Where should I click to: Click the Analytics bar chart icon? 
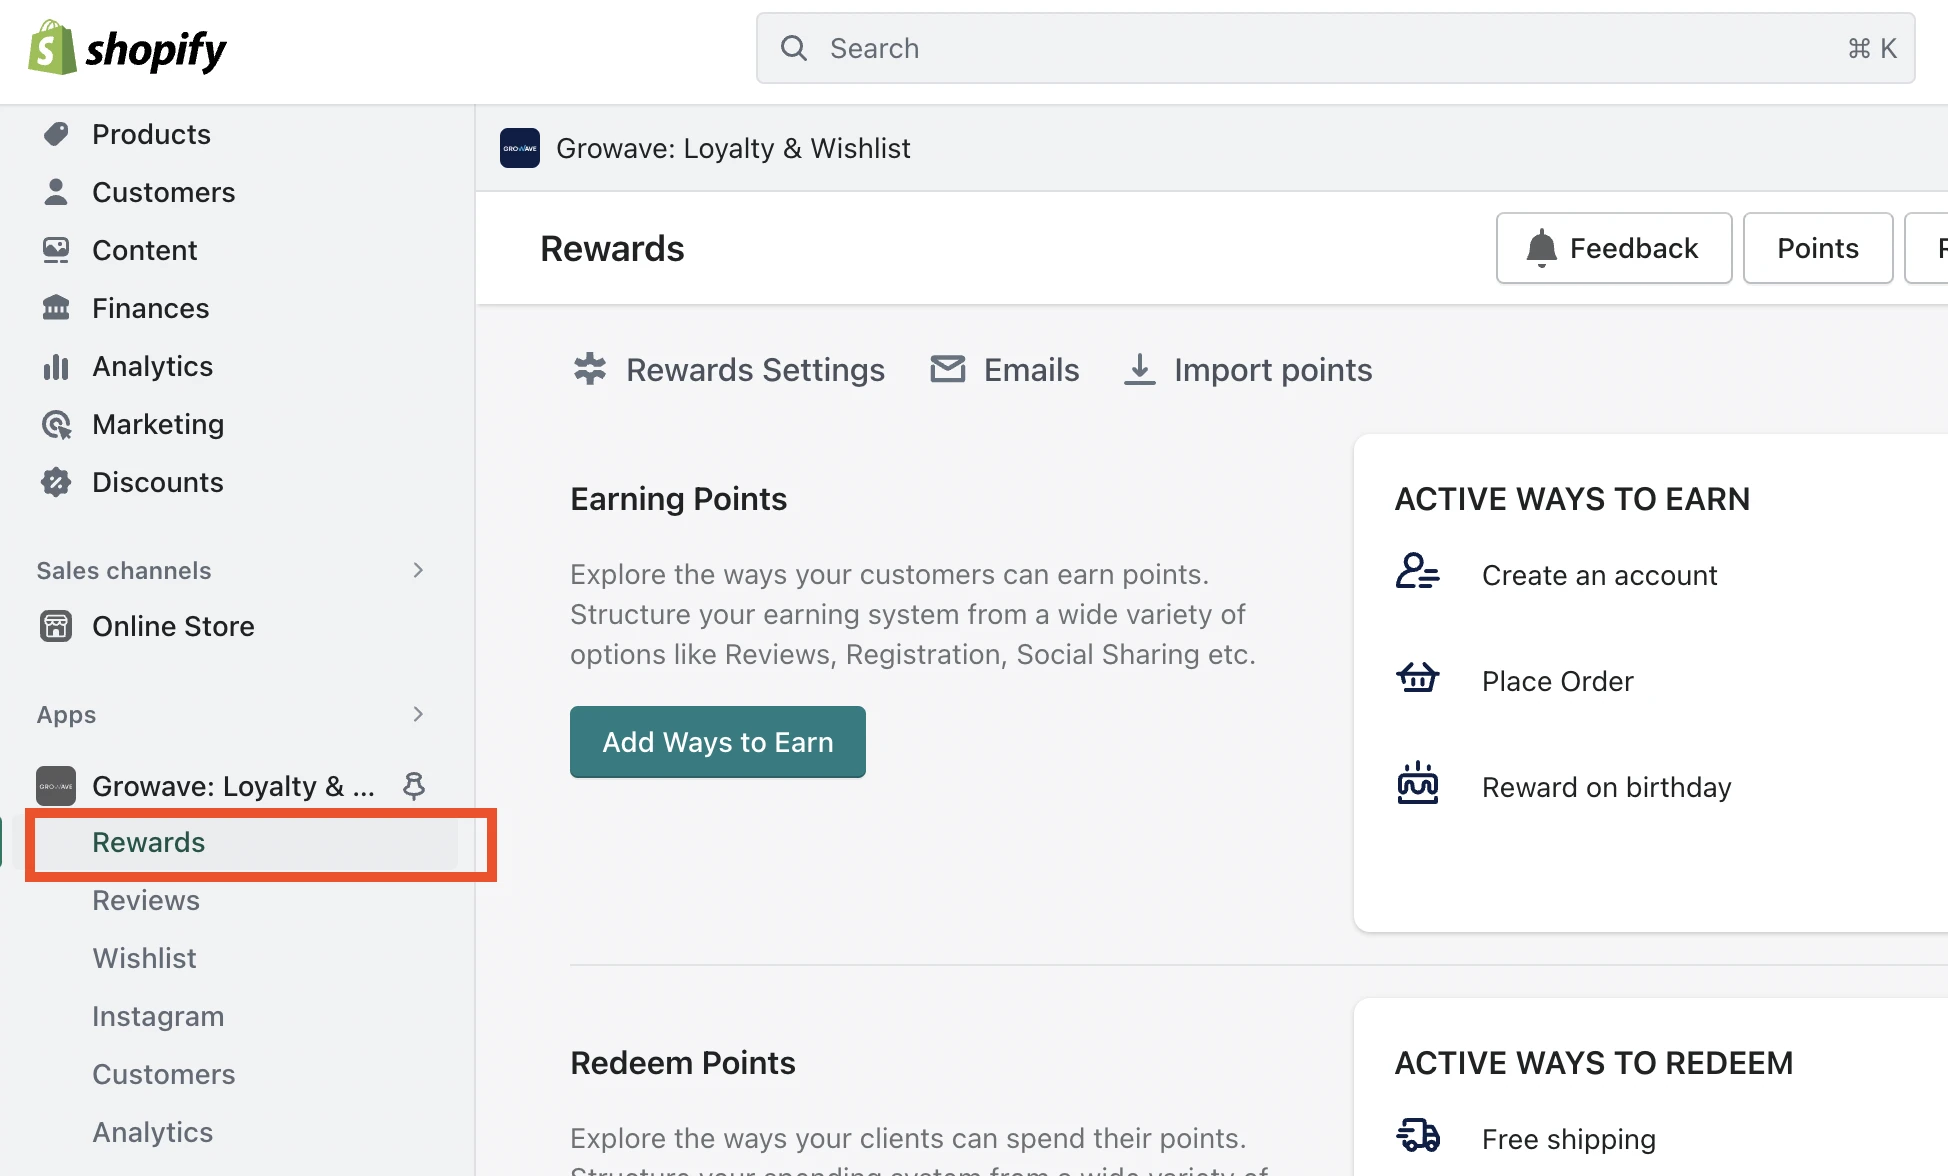coord(56,366)
